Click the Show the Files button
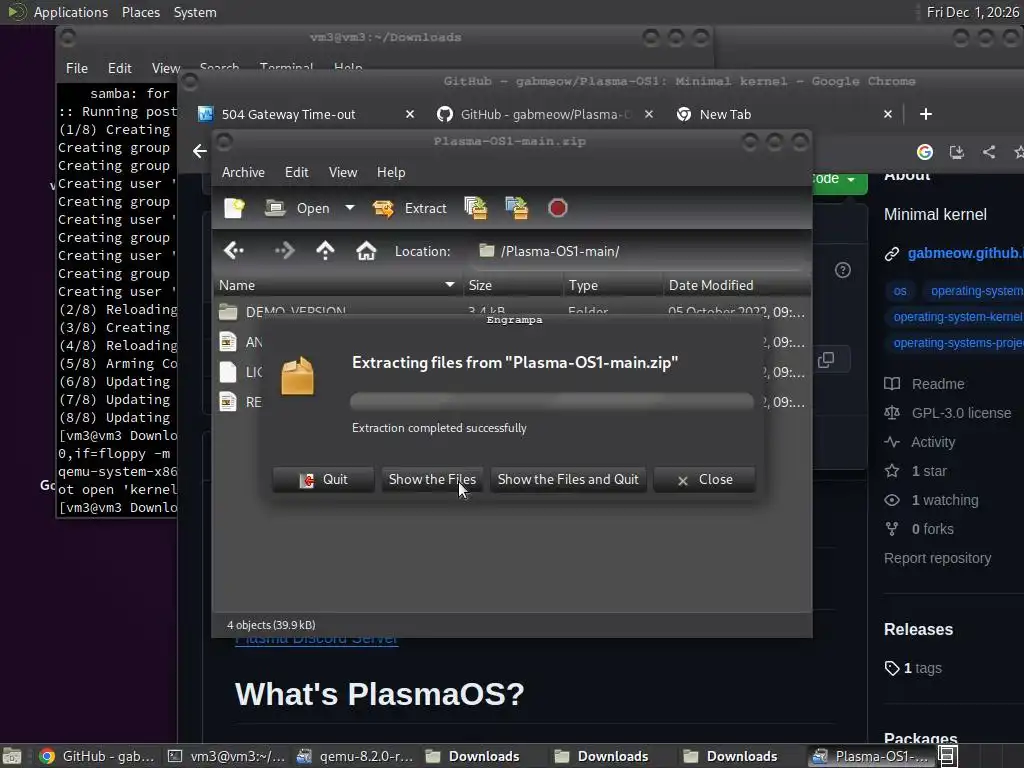The height and width of the screenshot is (768, 1024). tap(432, 479)
